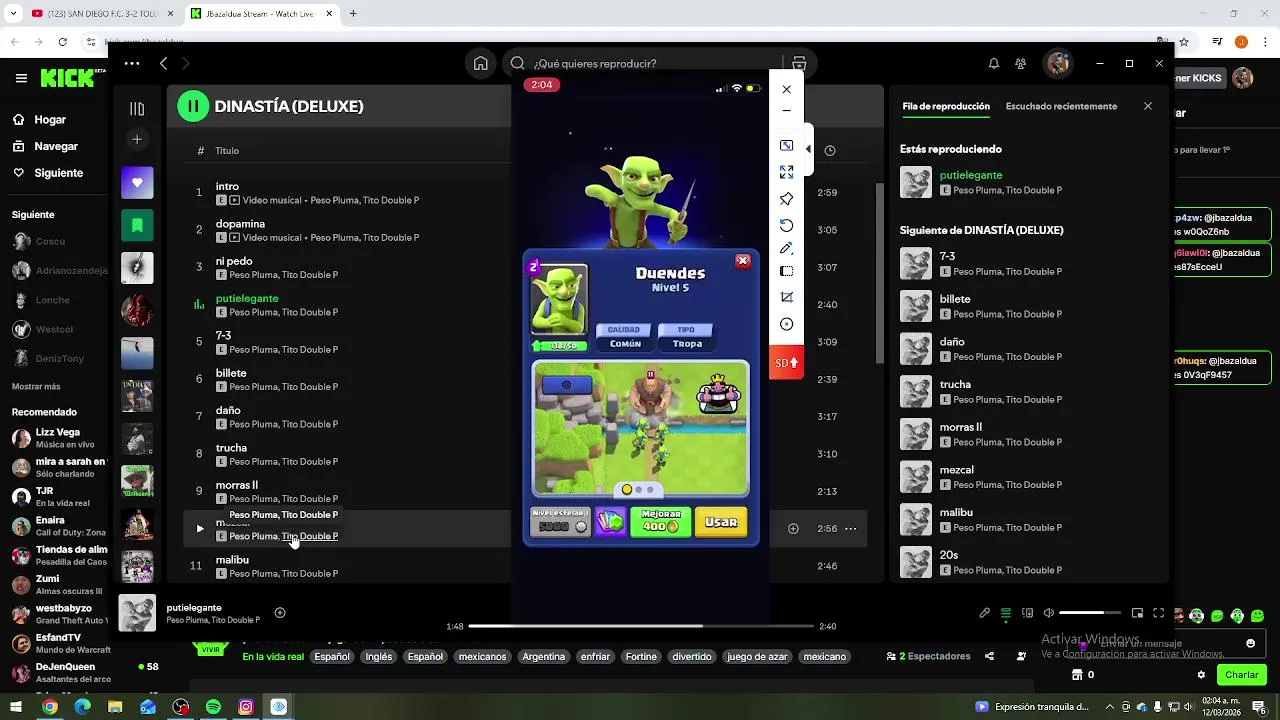Expand Your Library sidebar in Spotify
This screenshot has width=1280, height=720.
[x=137, y=108]
